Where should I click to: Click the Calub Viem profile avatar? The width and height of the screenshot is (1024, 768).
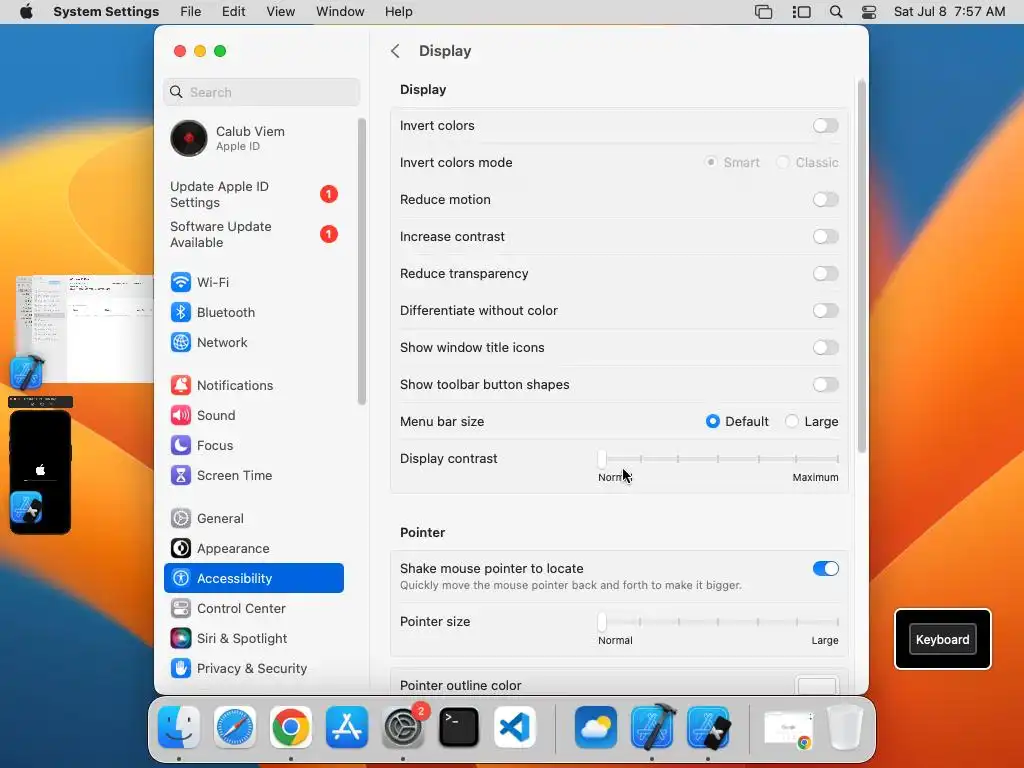pyautogui.click(x=189, y=138)
